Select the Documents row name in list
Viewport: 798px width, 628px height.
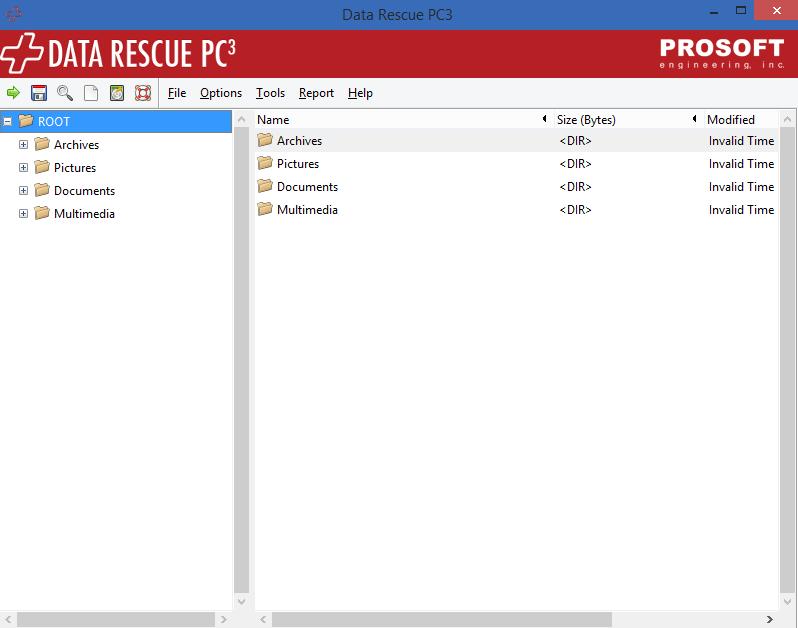coord(307,186)
